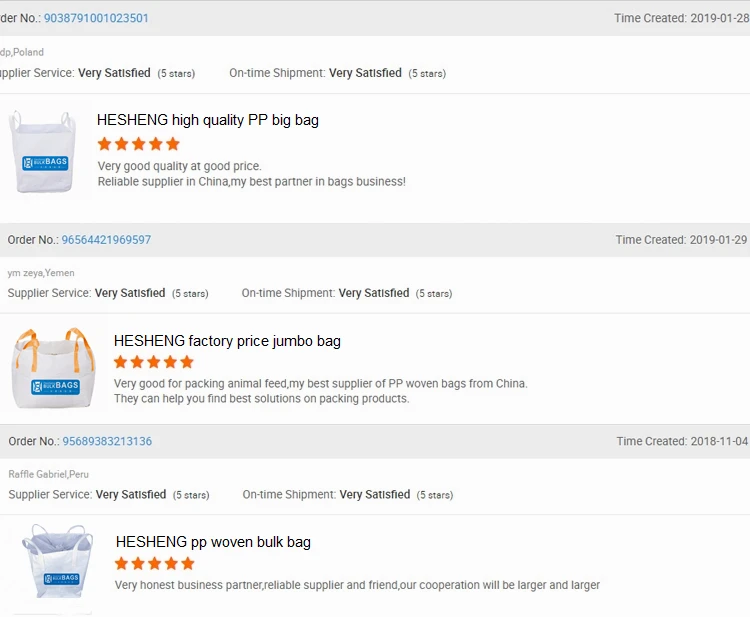Screen dimensions: 750x617
Task: Click the PP big bag product thumbnail
Action: pos(45,152)
